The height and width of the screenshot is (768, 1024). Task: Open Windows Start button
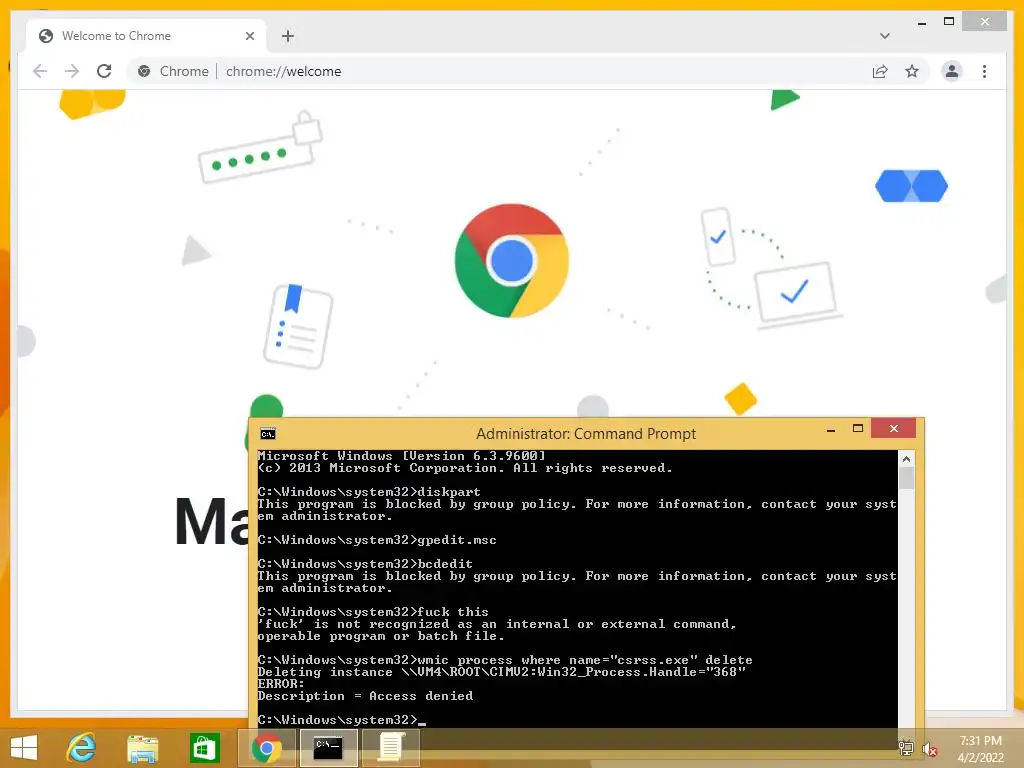coord(24,748)
